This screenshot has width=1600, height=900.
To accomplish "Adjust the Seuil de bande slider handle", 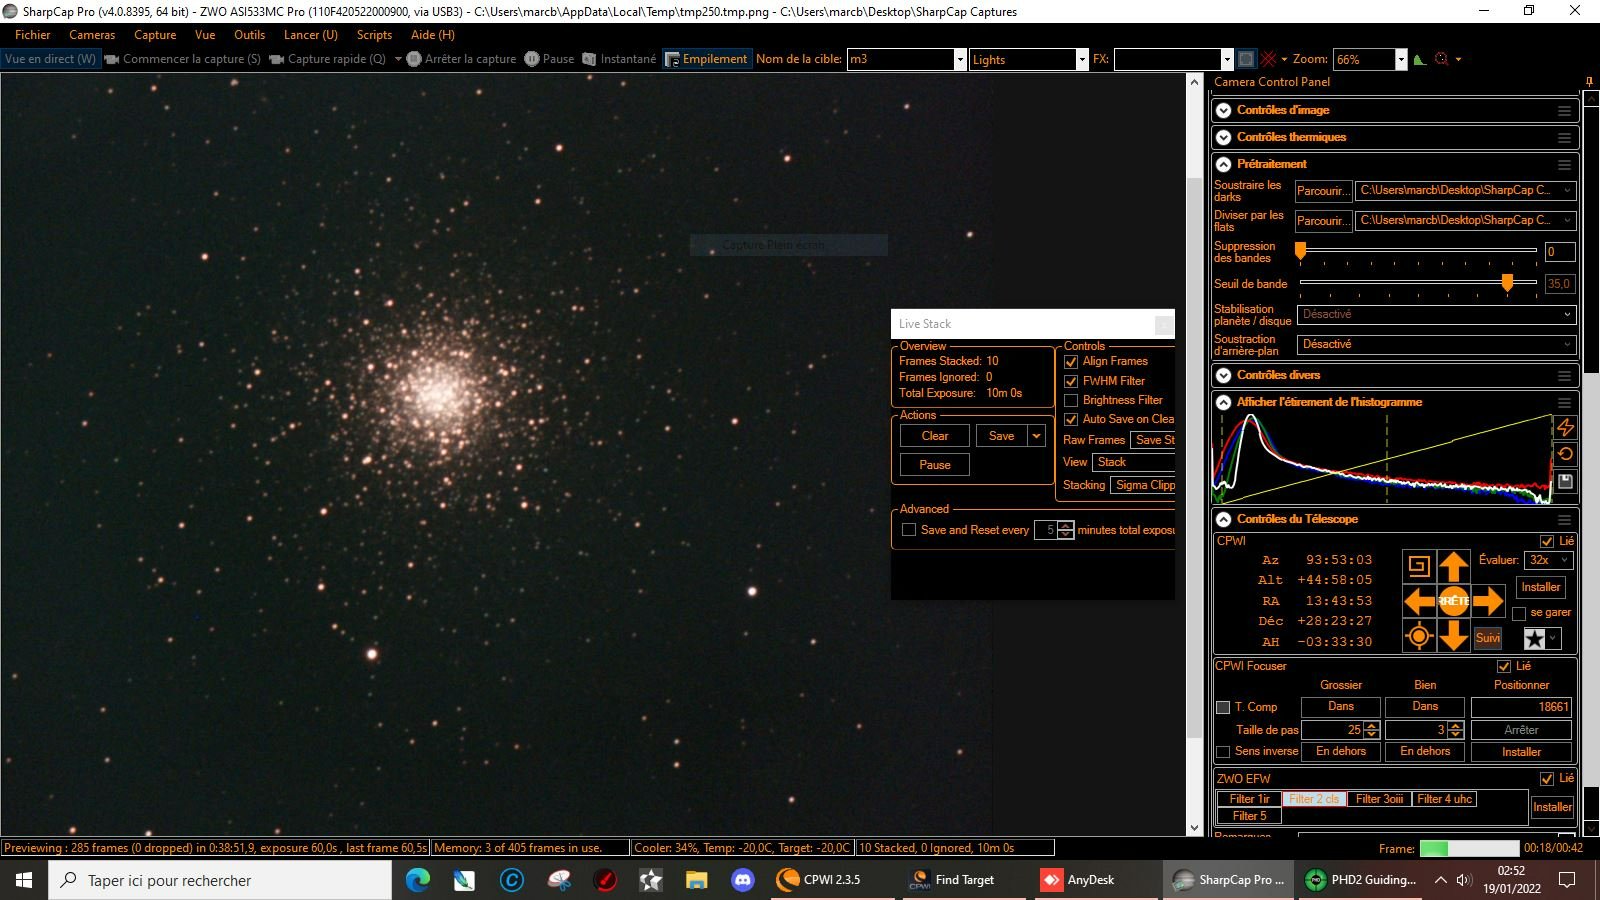I will click(1507, 283).
